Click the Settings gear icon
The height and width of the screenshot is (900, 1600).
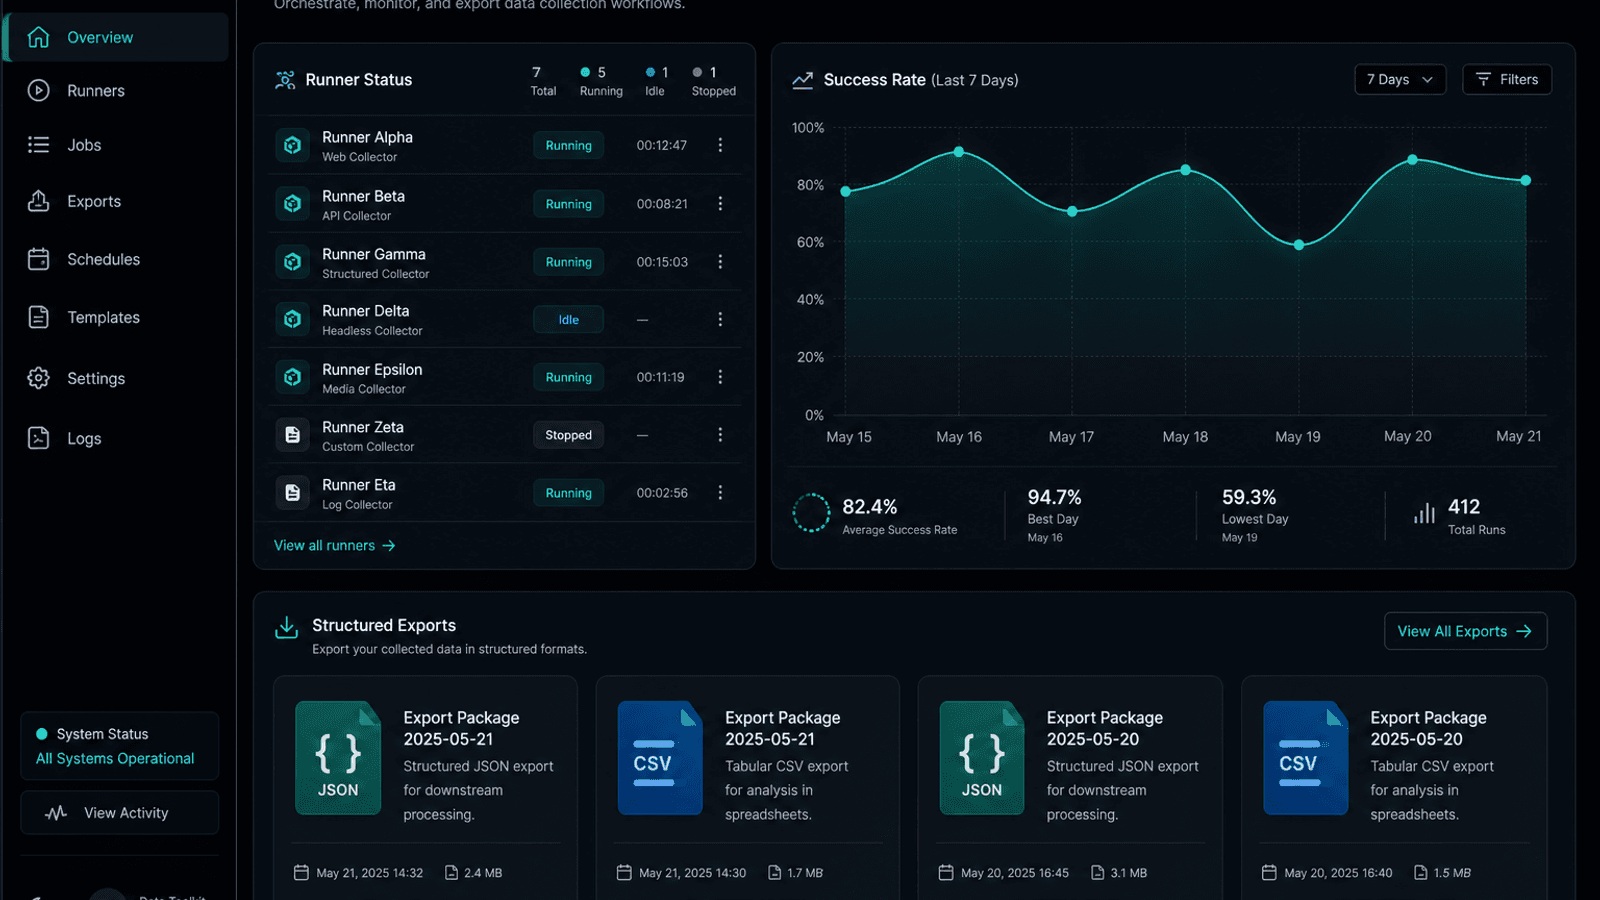(x=38, y=378)
